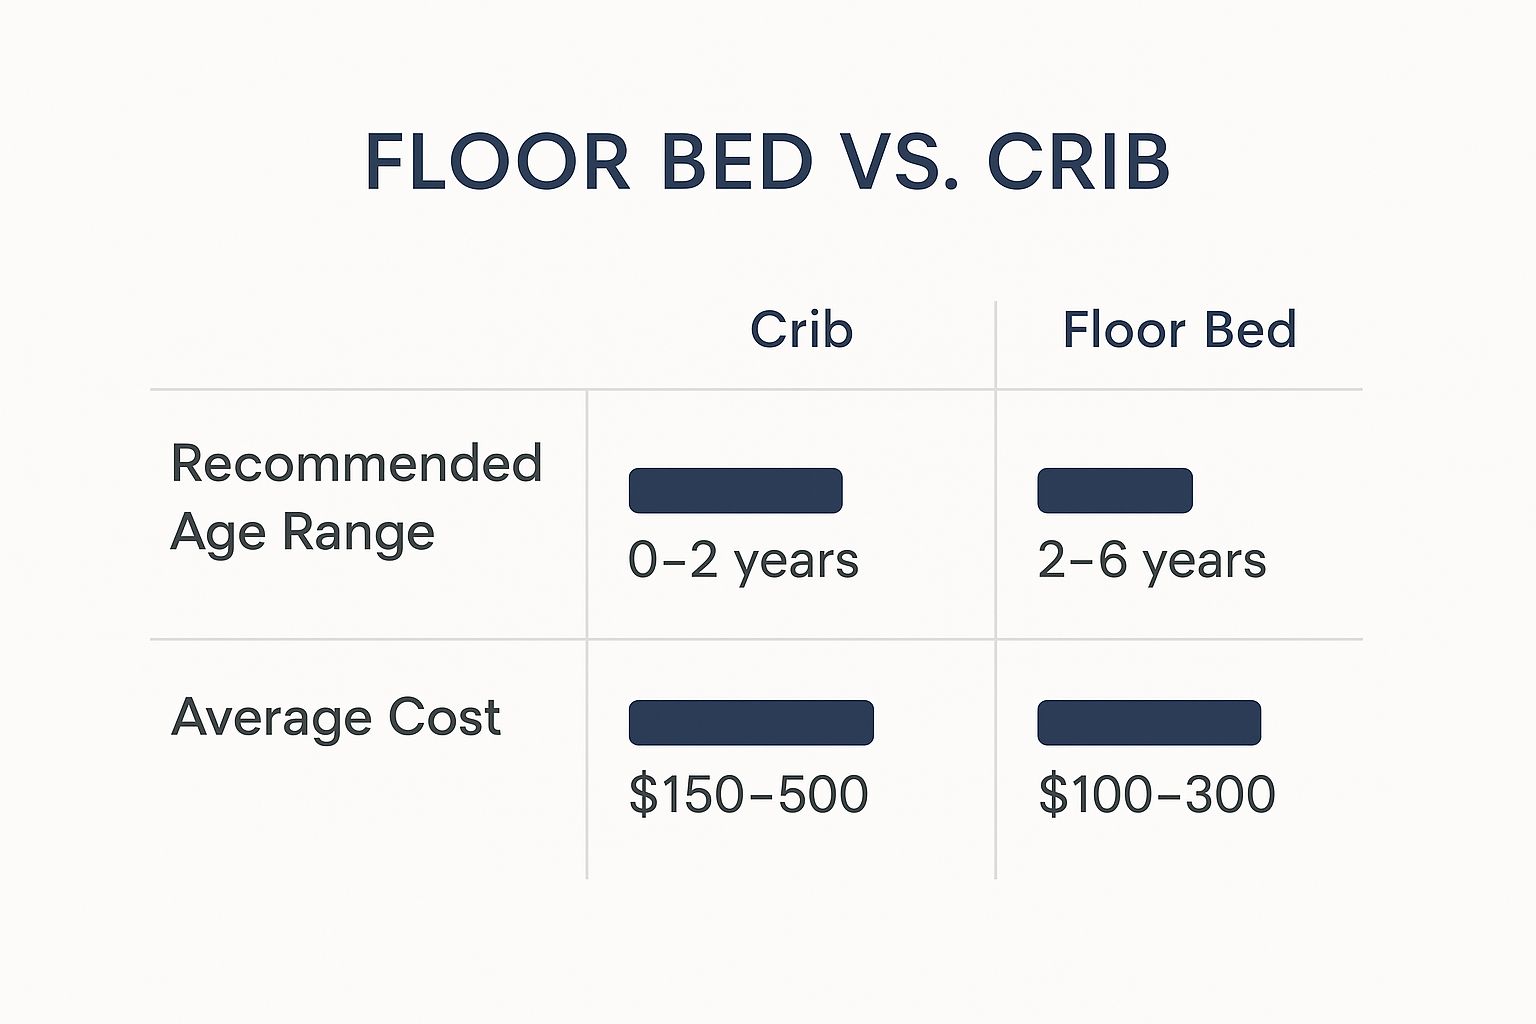Click the VS. text in the title
This screenshot has width=1536, height=1024.
(x=899, y=161)
